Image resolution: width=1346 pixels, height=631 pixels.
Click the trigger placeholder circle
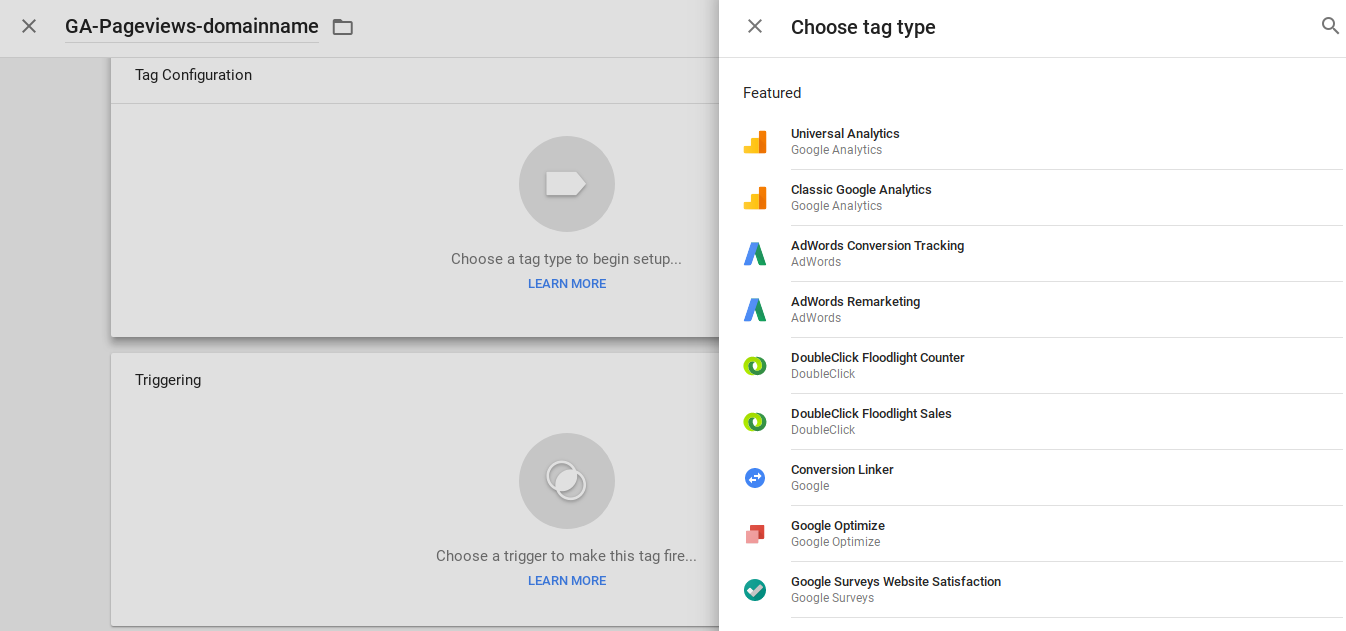(566, 481)
